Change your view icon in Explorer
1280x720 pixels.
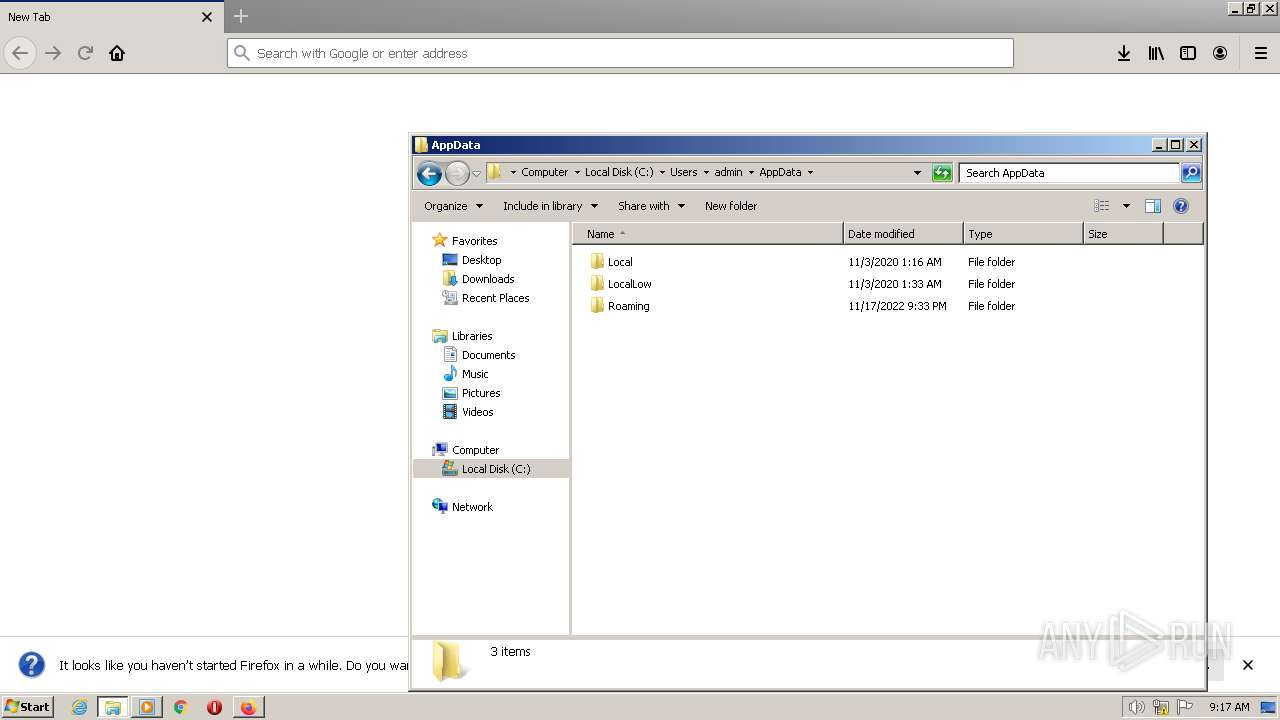click(x=1102, y=206)
